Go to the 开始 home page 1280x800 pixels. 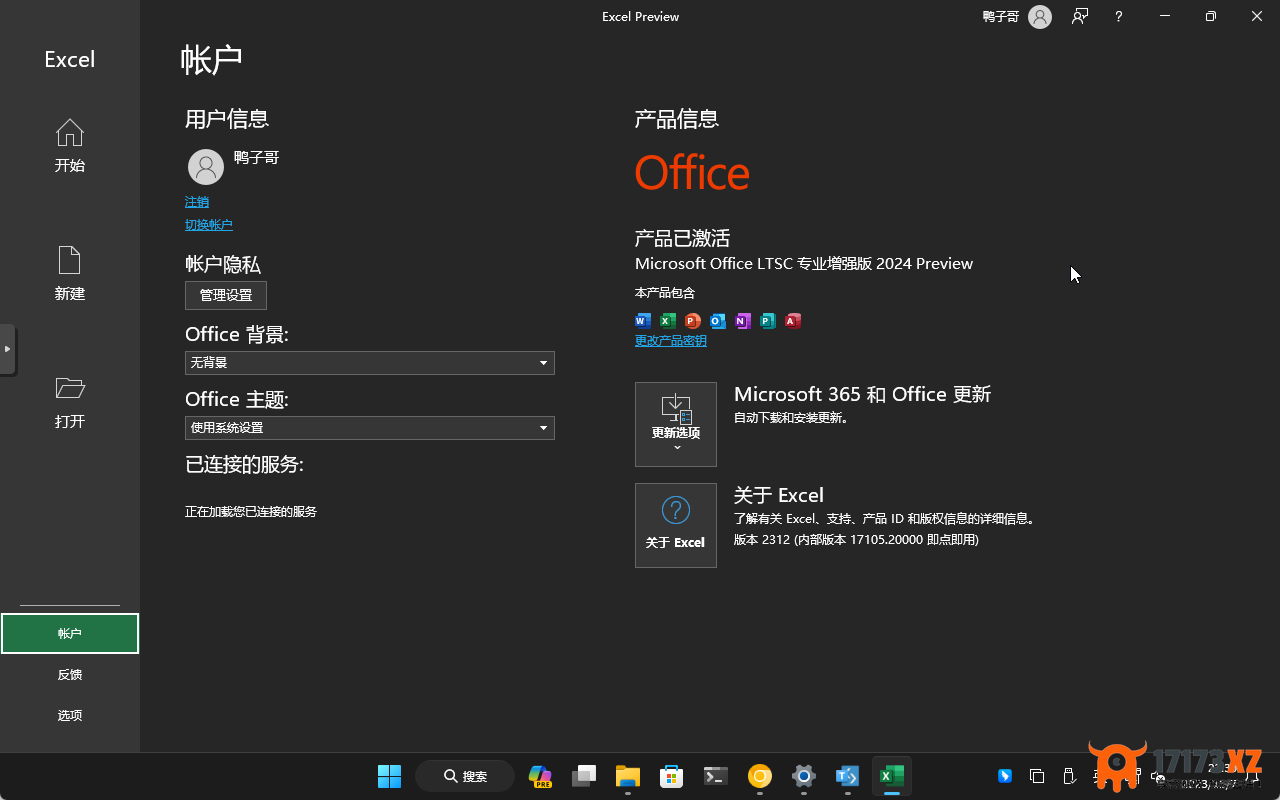pos(70,146)
